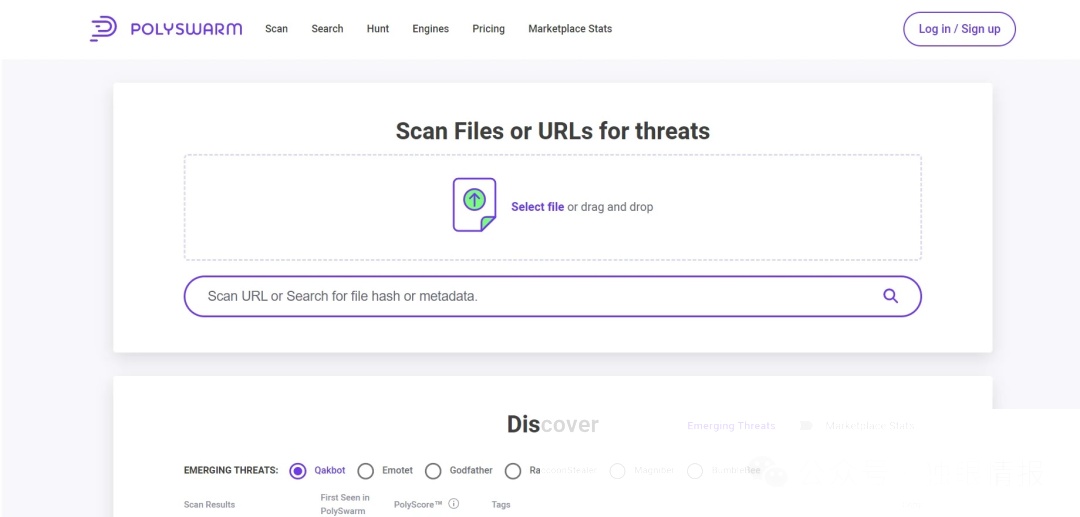Select the Qakbot radio button
Viewport: 1080px width, 517px height.
(298, 471)
